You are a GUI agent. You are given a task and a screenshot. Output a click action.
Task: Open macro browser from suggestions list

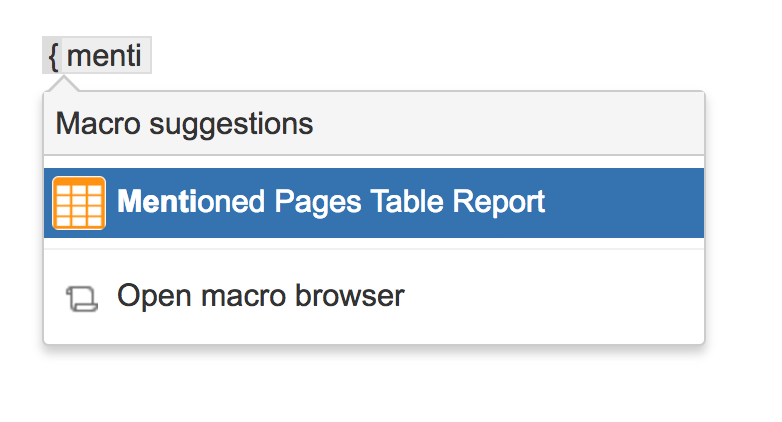[x=260, y=296]
